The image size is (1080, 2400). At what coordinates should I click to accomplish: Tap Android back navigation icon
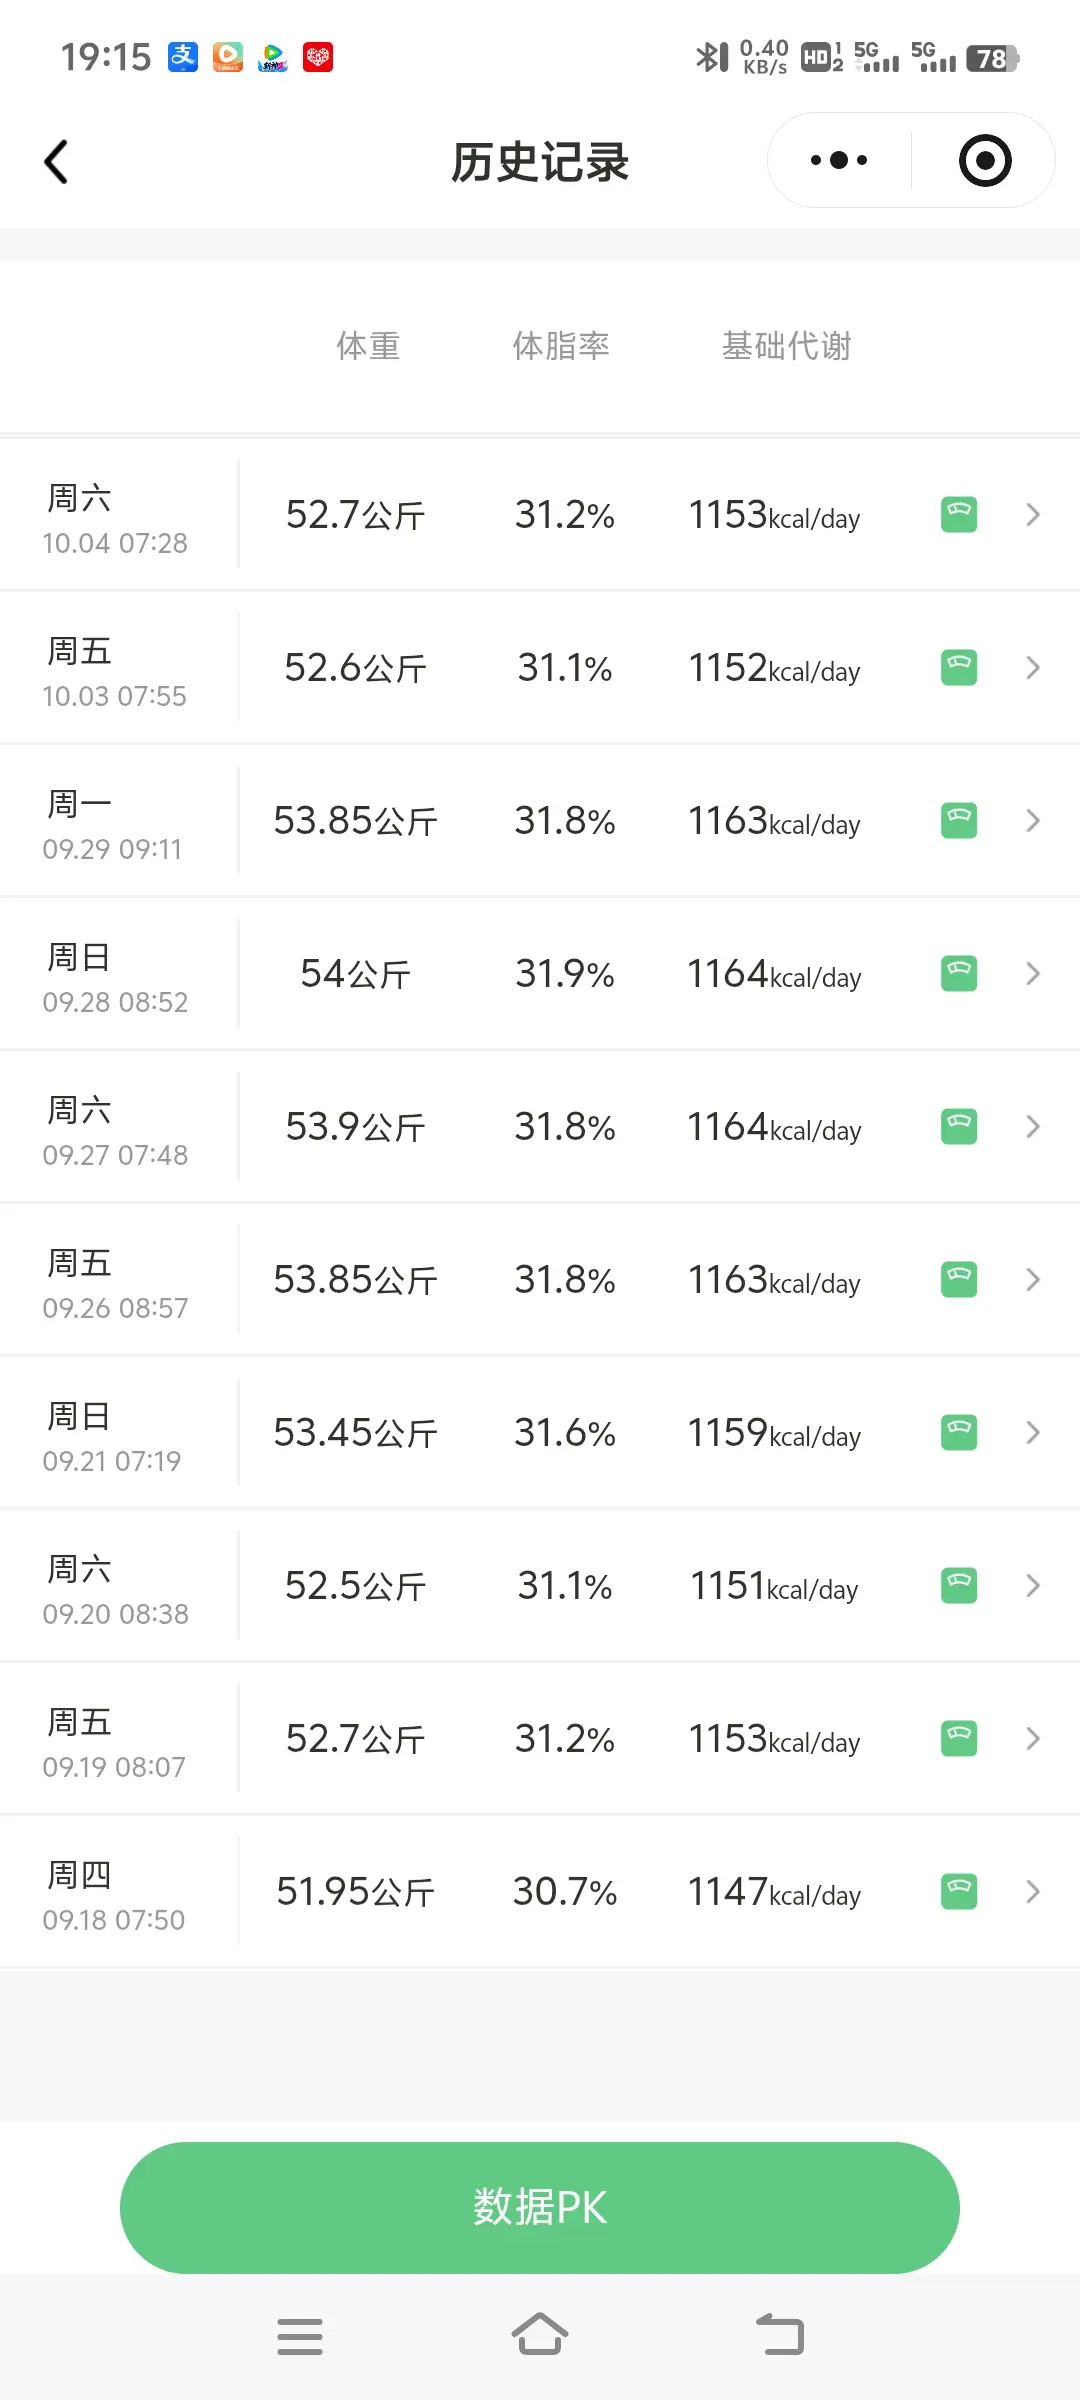[780, 2335]
